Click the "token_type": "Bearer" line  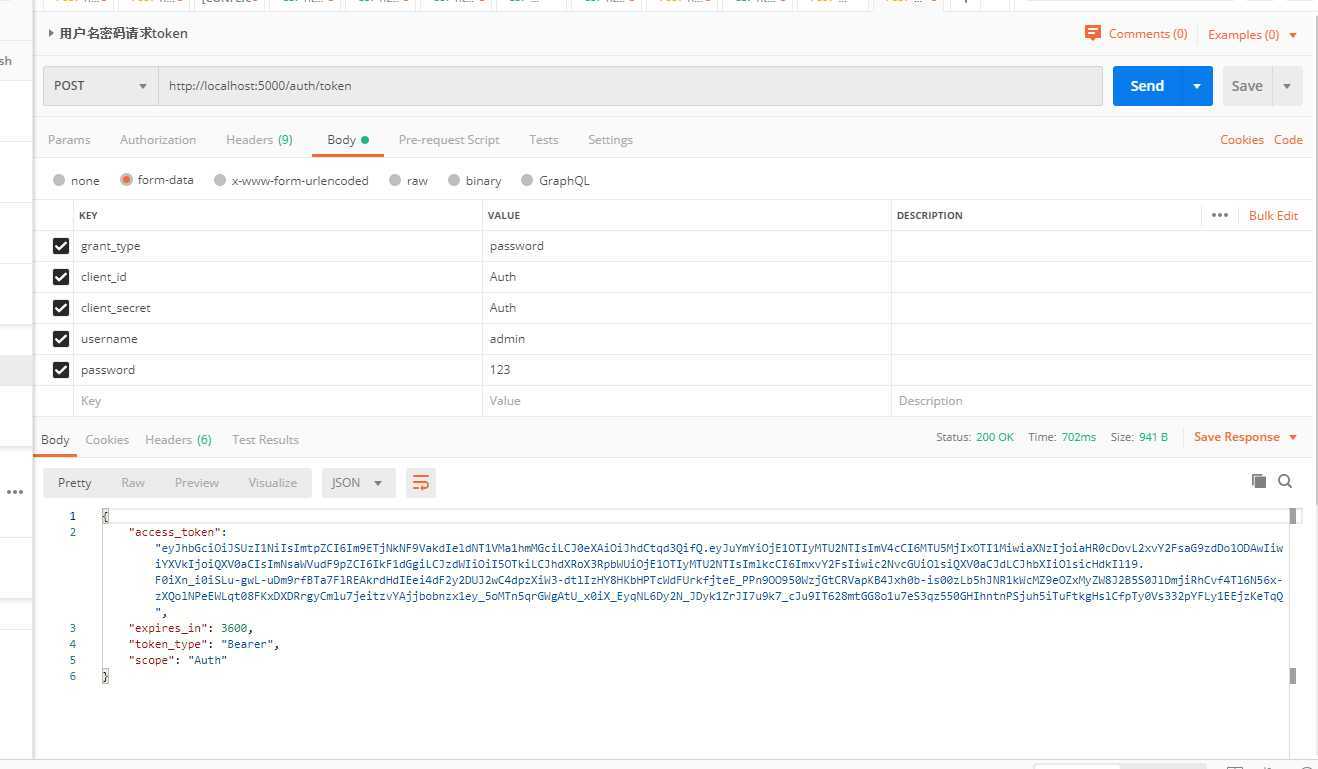pos(204,644)
